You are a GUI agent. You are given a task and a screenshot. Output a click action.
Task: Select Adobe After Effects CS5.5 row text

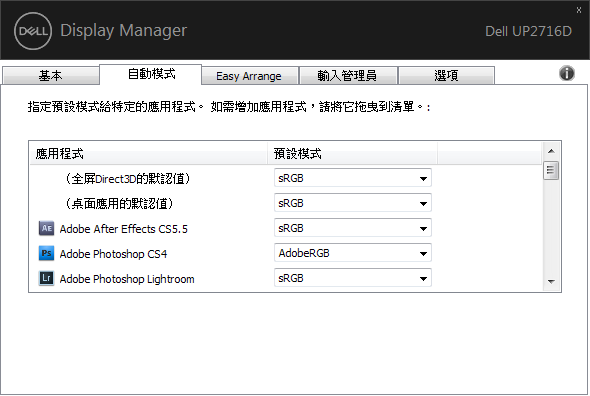pos(123,229)
